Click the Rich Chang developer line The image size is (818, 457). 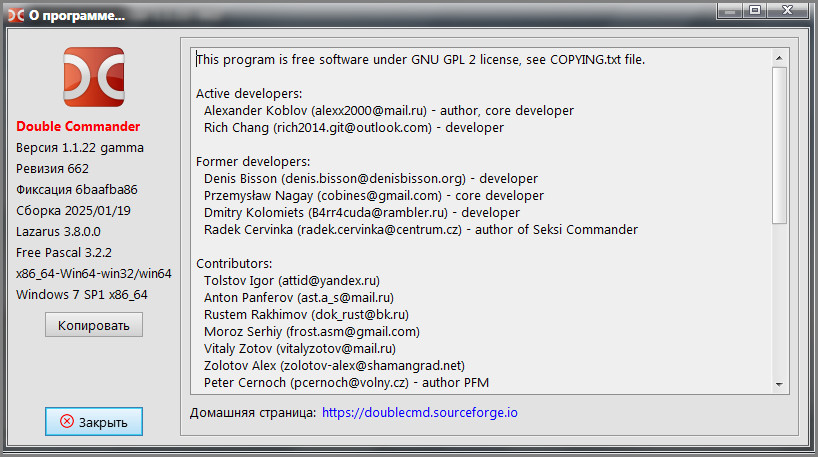point(354,128)
